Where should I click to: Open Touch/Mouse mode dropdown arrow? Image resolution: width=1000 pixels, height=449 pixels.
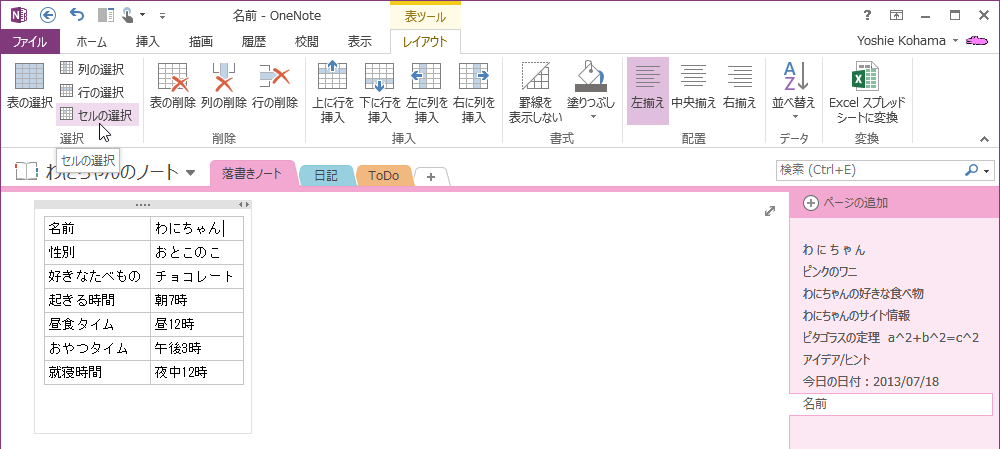click(142, 15)
